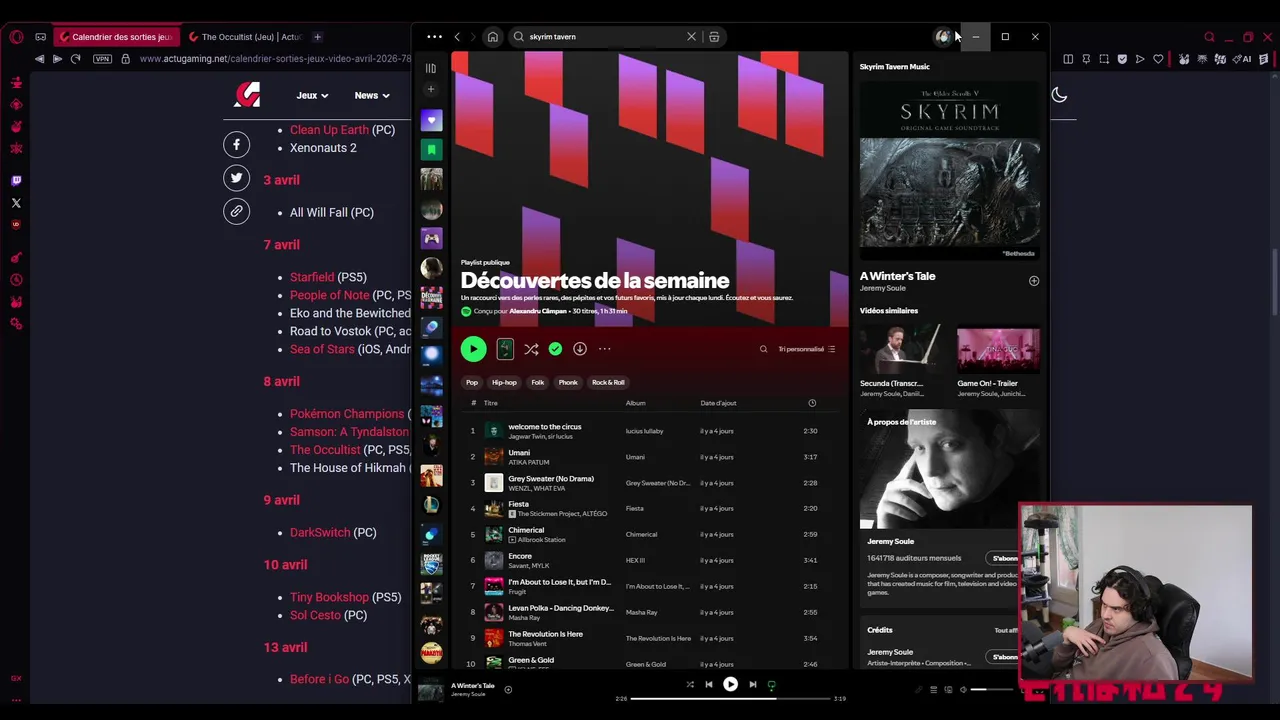The image size is (1280, 720).
Task: Toggle the green repeat button in the player
Action: coord(771,685)
